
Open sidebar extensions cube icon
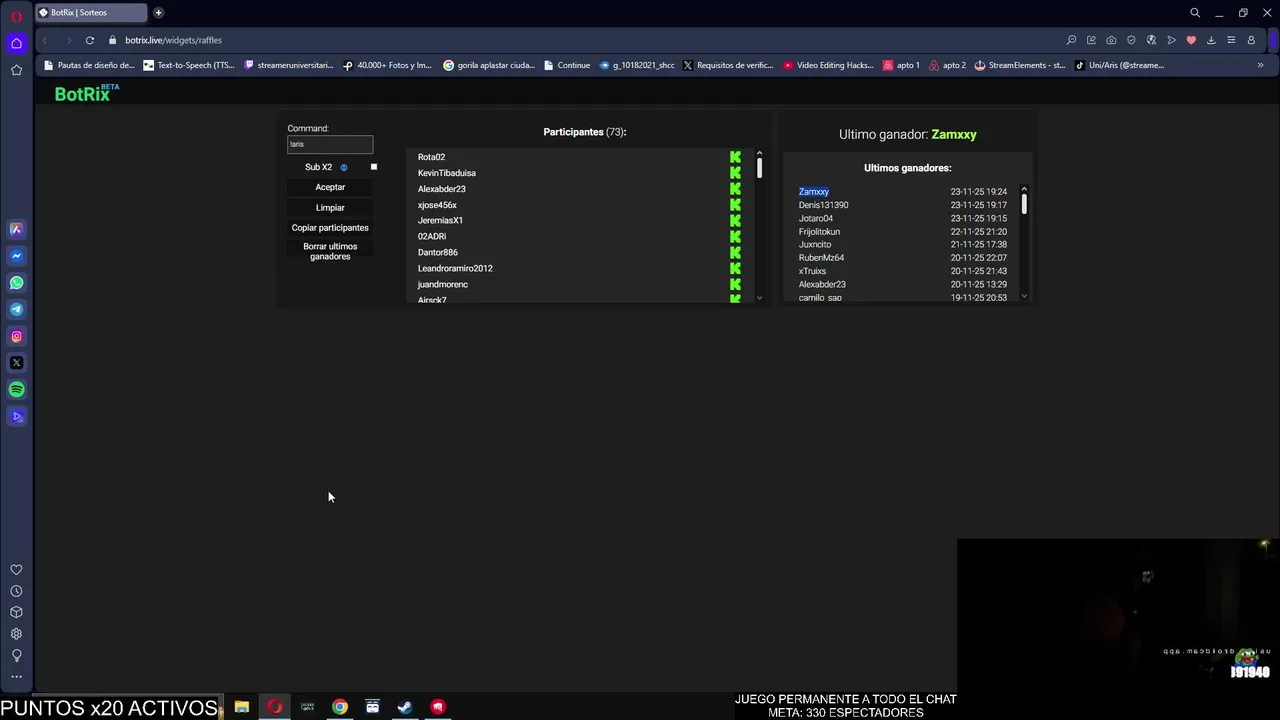pyautogui.click(x=16, y=612)
